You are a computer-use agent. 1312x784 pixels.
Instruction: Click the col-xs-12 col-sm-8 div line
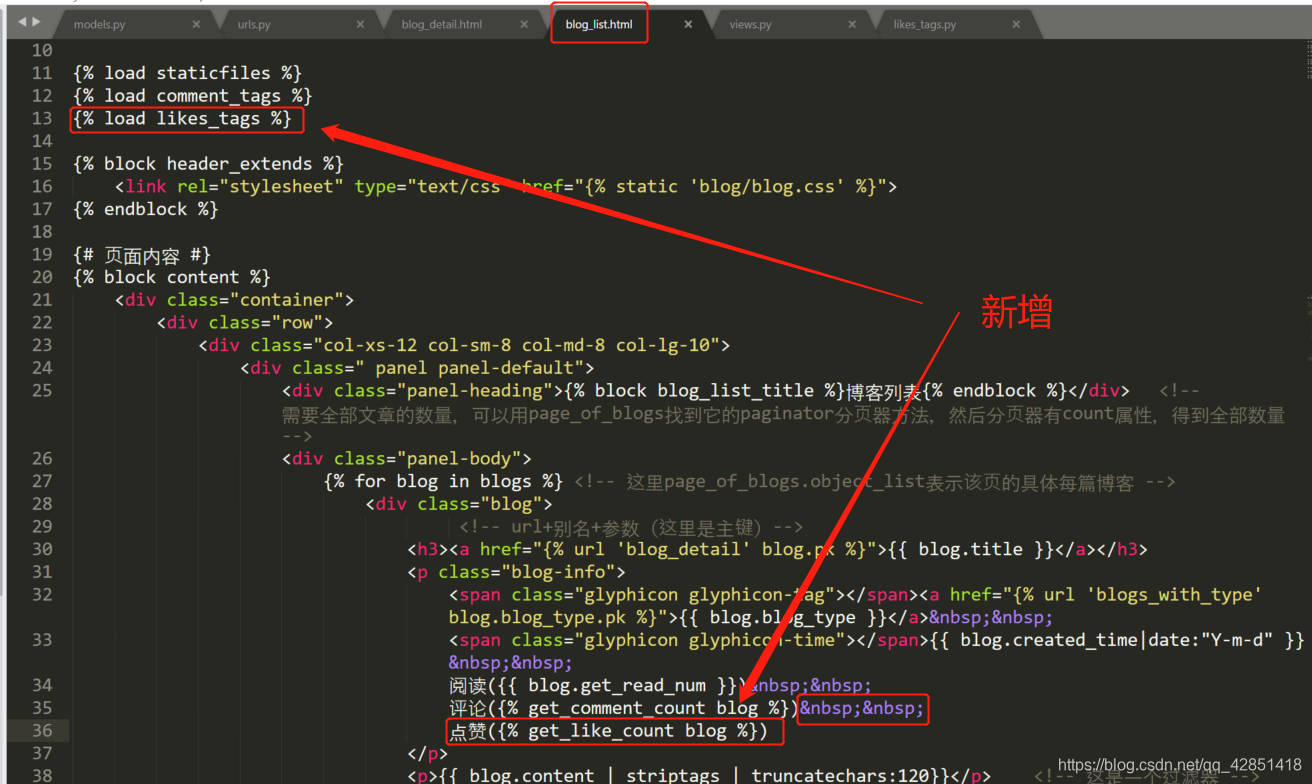pos(464,346)
